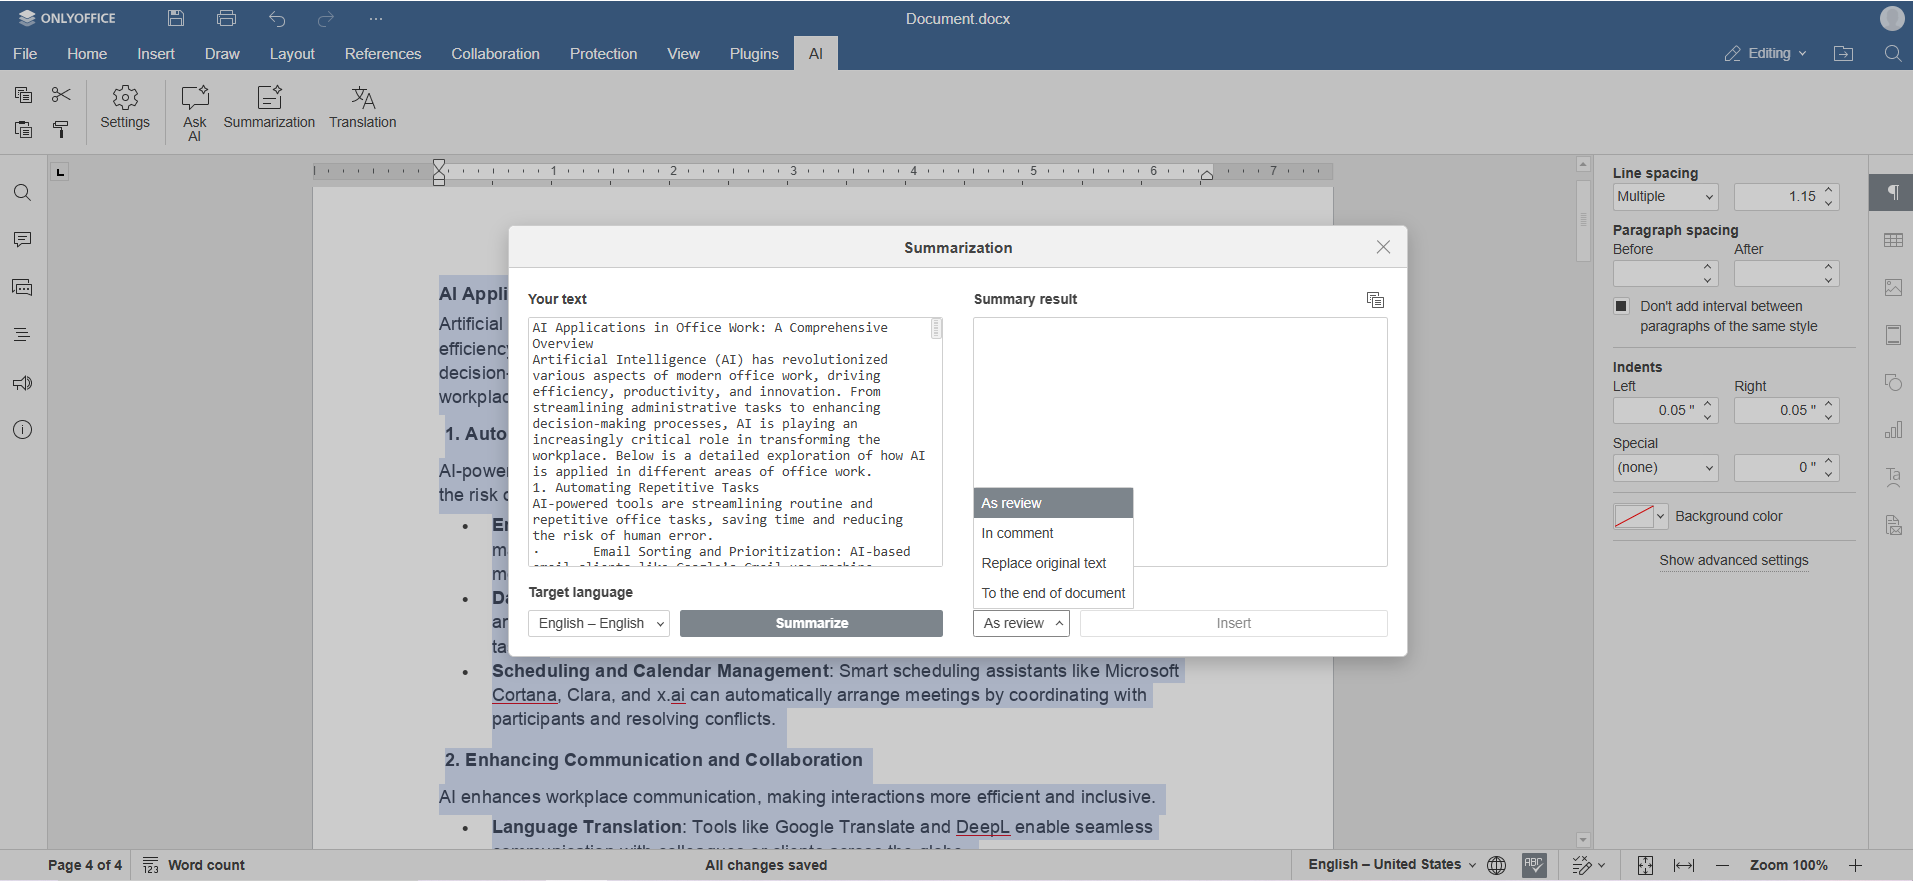This screenshot has height=881, width=1913.
Task: Print the document using the printer icon
Action: [227, 18]
